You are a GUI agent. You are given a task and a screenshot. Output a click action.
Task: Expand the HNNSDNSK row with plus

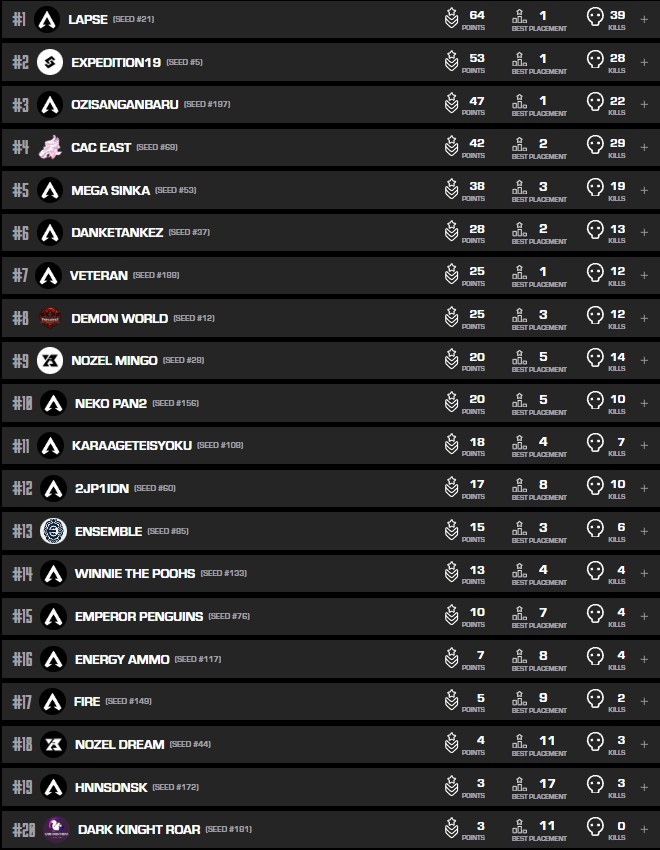pos(644,787)
